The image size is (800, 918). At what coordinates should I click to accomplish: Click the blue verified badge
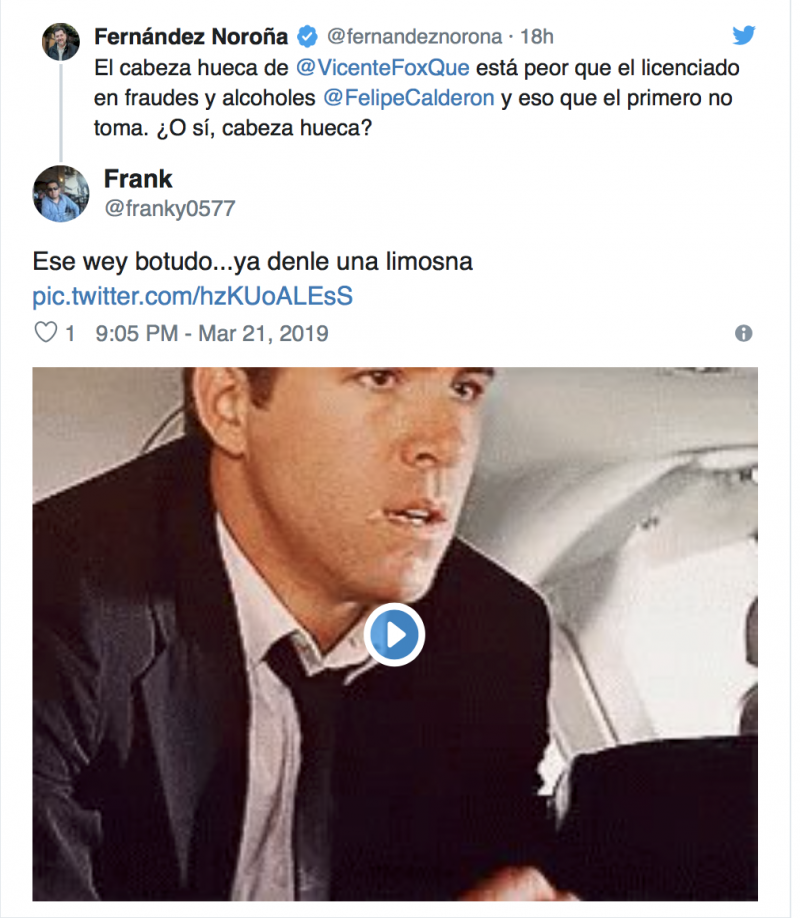tap(308, 37)
